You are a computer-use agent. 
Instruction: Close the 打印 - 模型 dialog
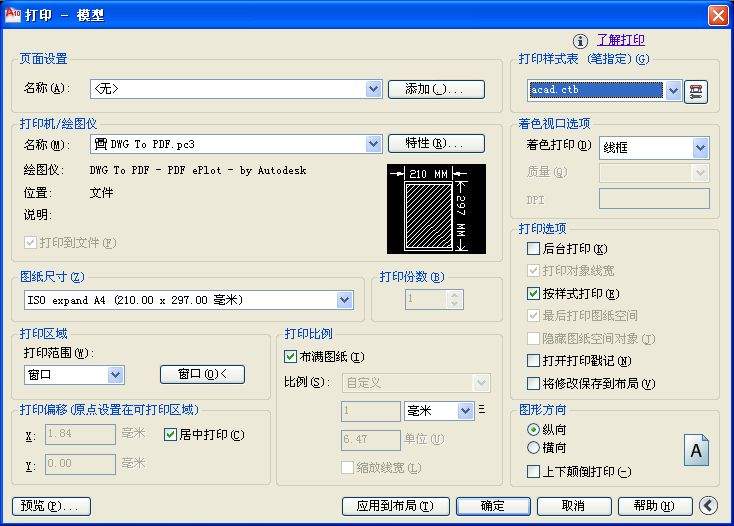coord(718,15)
